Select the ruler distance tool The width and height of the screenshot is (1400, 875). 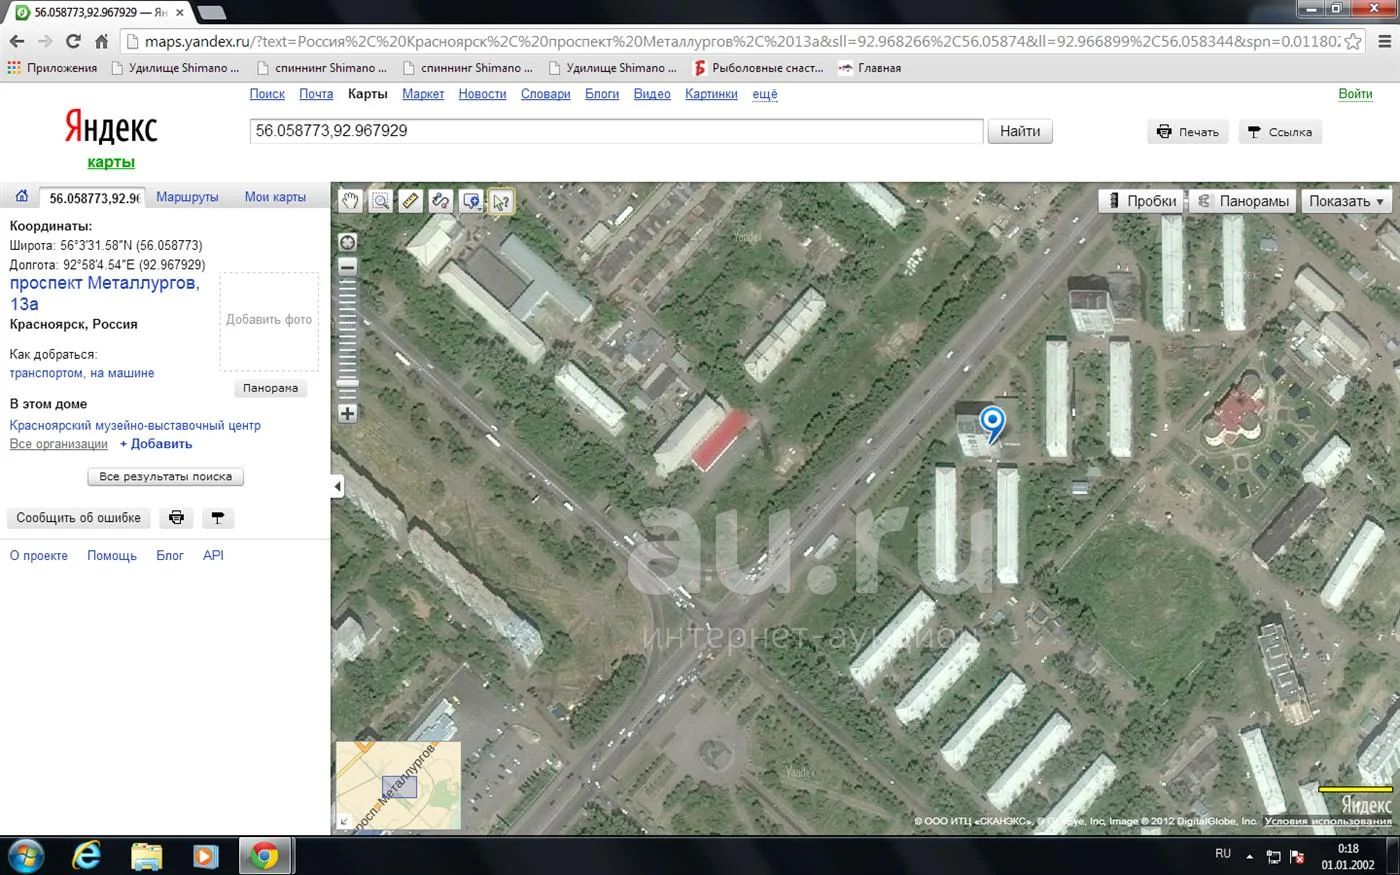pyautogui.click(x=411, y=201)
